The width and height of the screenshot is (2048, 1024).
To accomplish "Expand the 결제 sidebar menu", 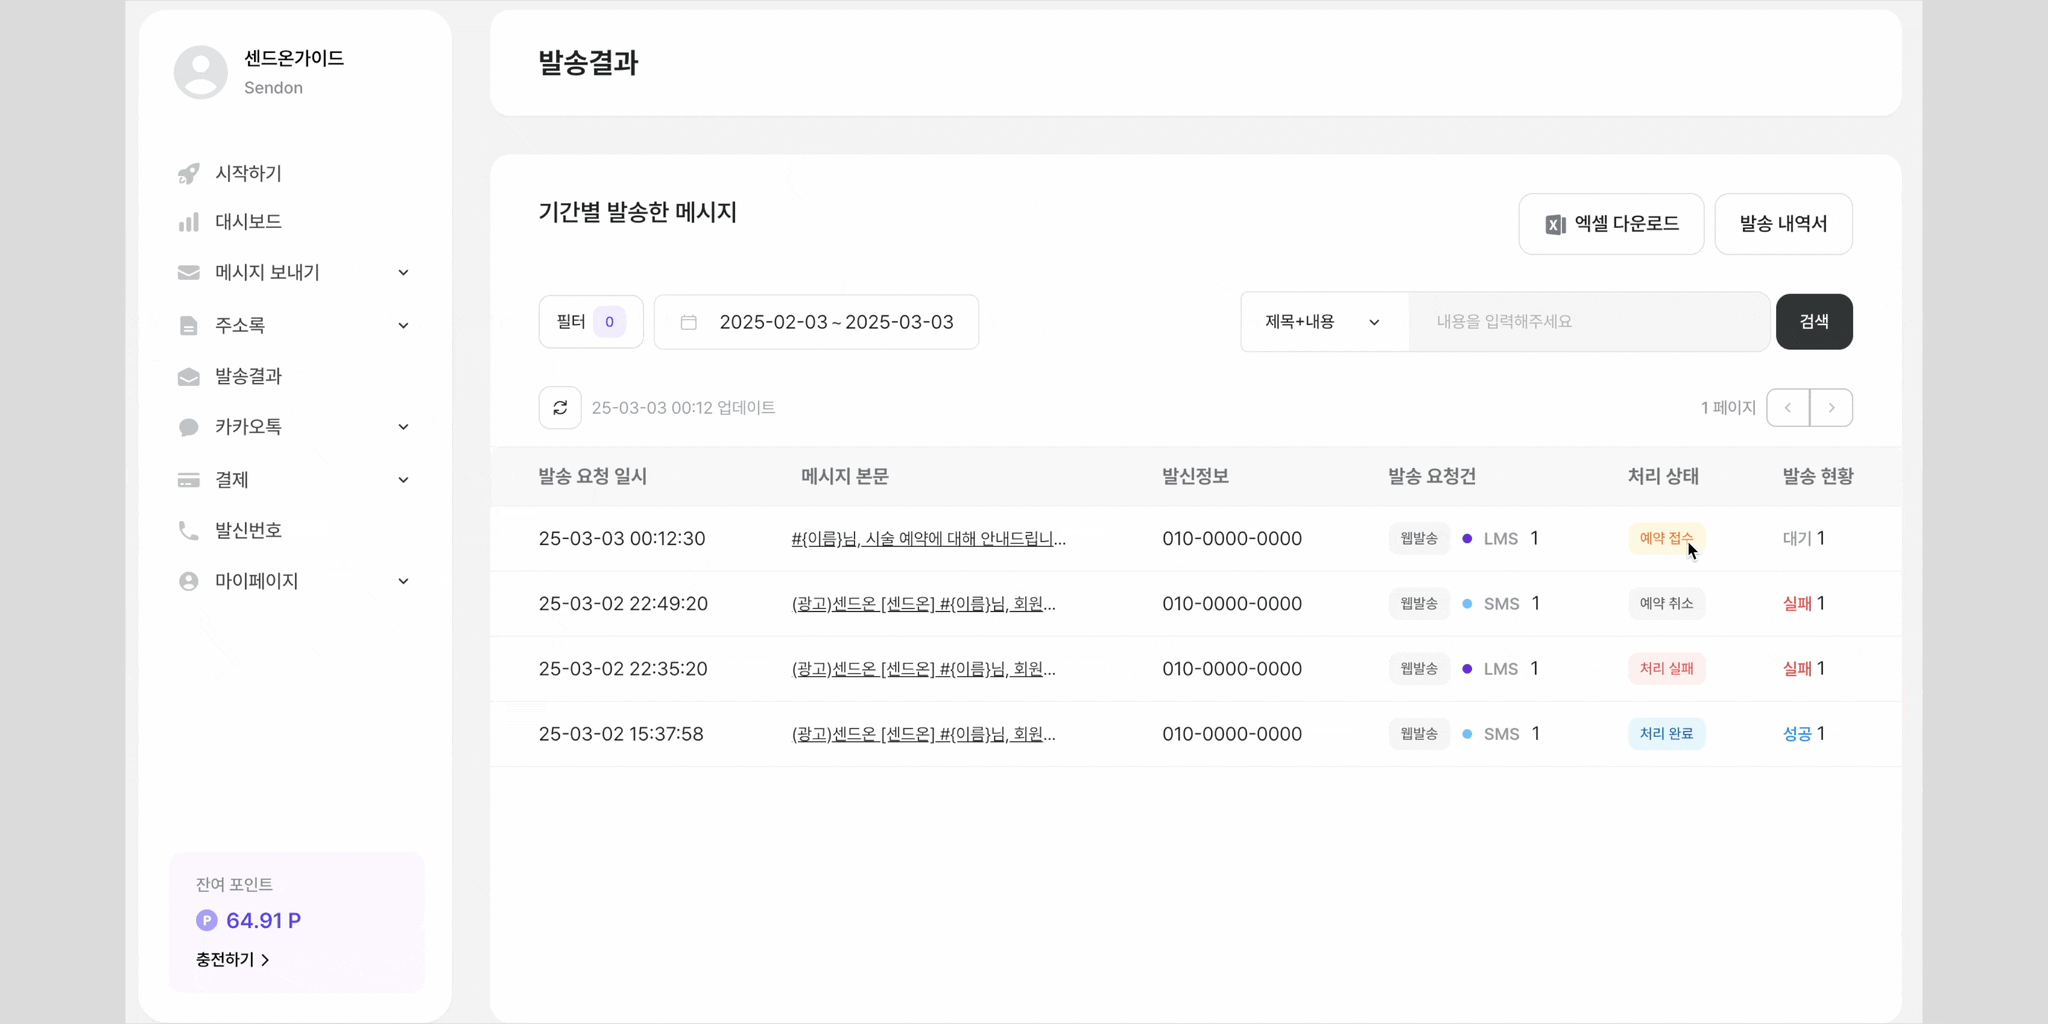I will pos(403,480).
